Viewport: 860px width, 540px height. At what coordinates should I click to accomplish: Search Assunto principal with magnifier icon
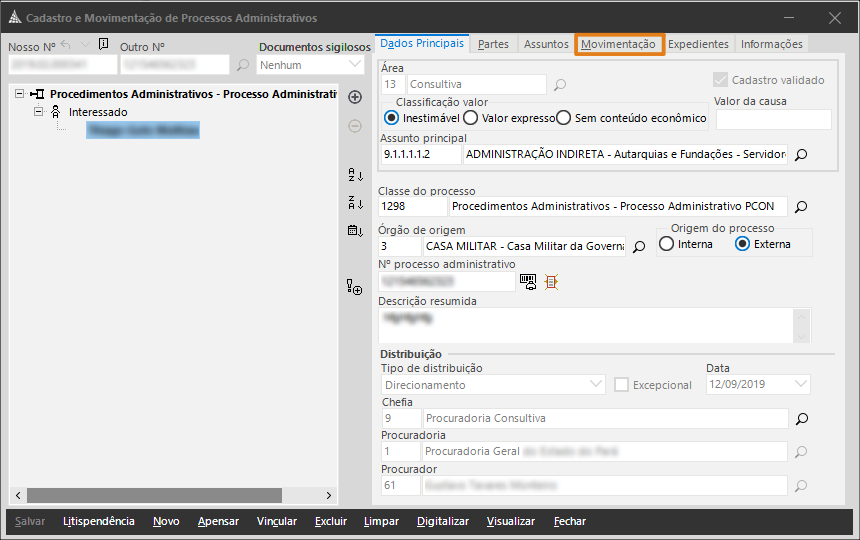[x=800, y=155]
